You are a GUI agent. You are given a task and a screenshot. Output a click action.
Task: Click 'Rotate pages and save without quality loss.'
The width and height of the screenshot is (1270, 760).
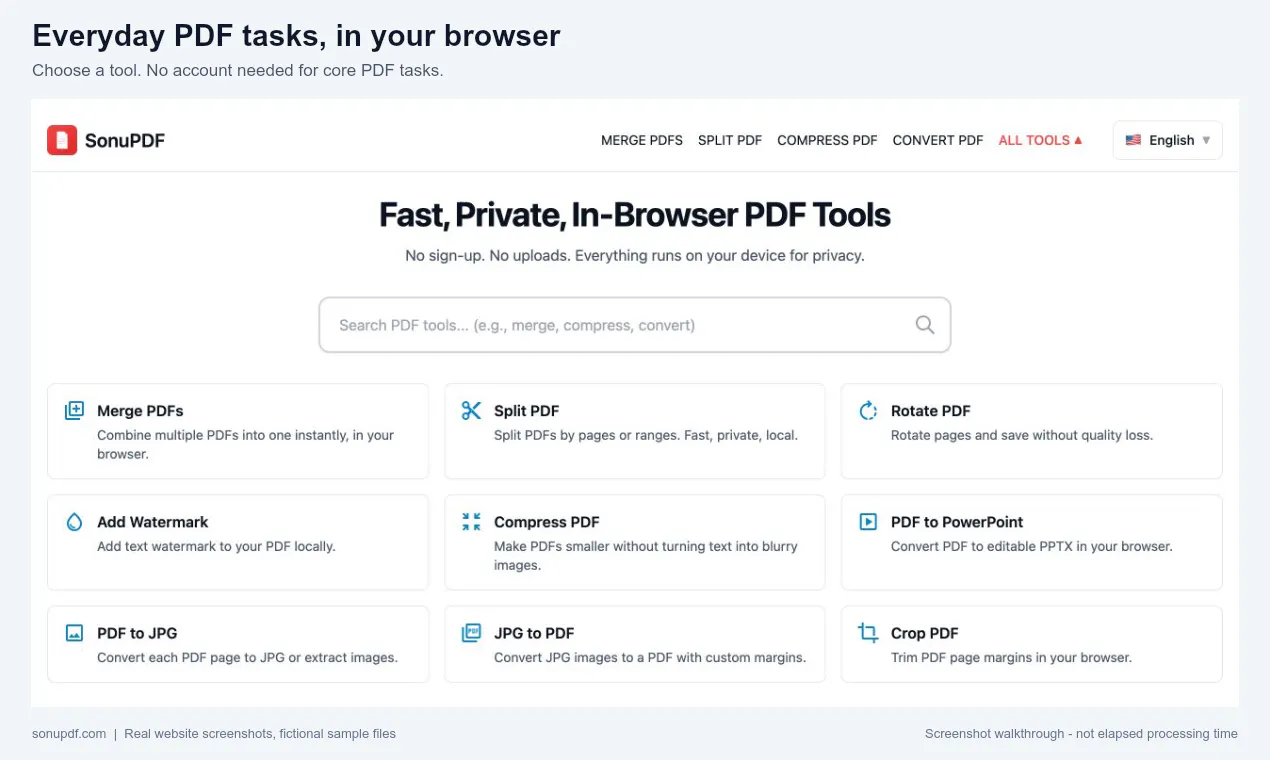click(1022, 435)
